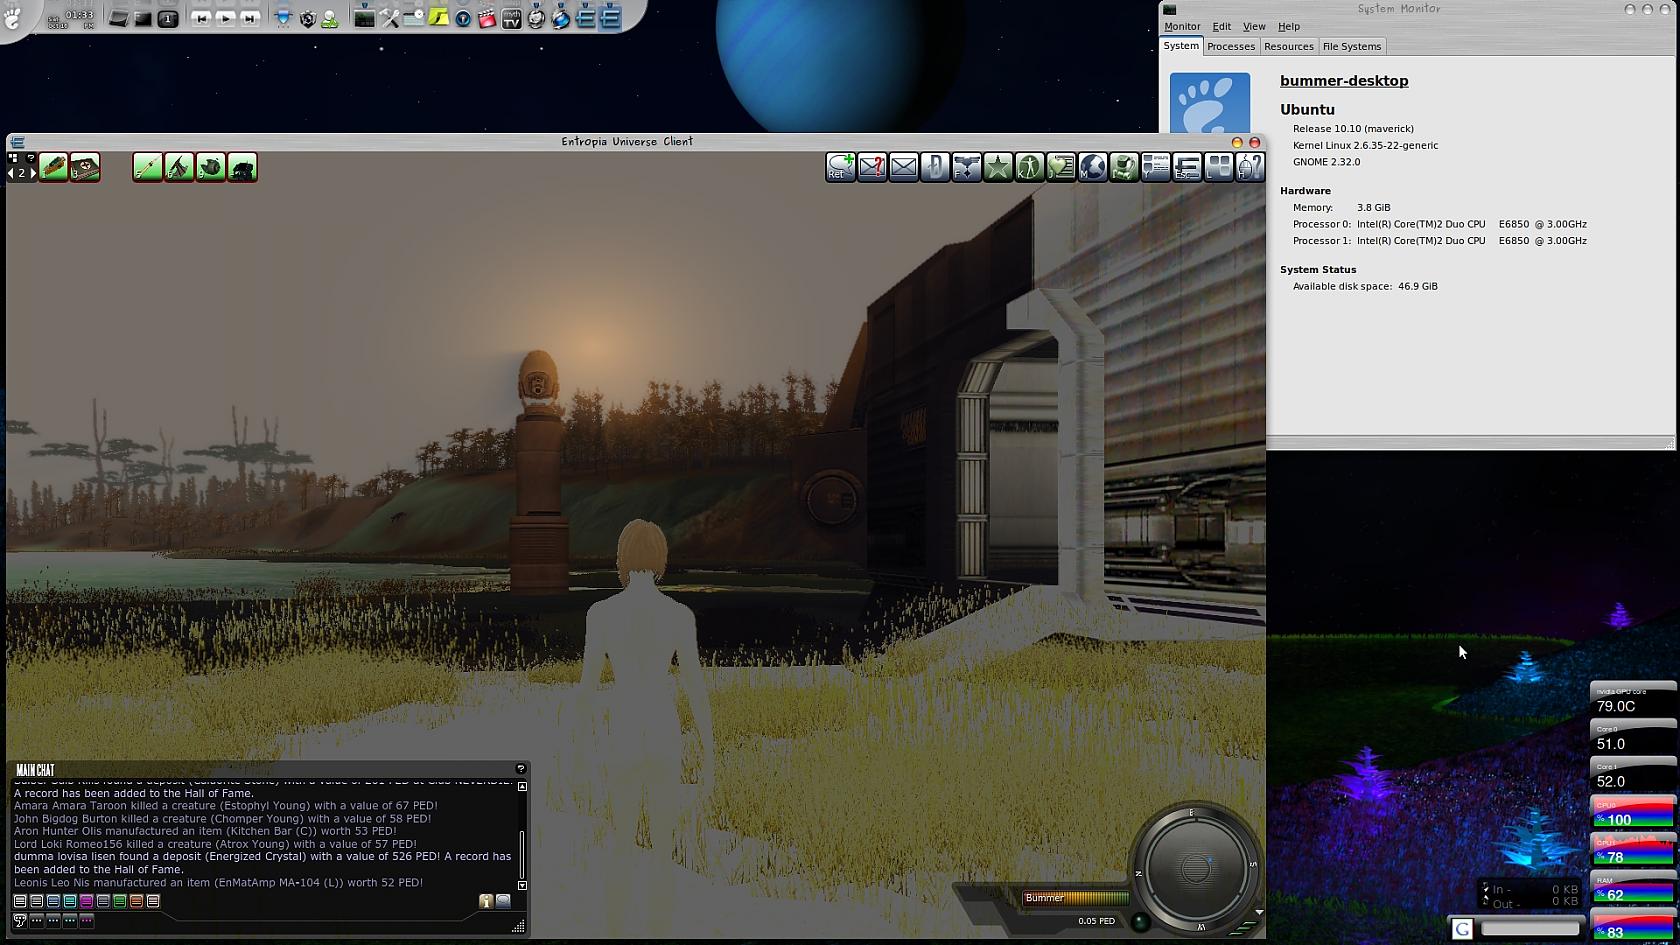Click workspace switcher number 1
This screenshot has height=945, width=1680.
pyautogui.click(x=168, y=18)
